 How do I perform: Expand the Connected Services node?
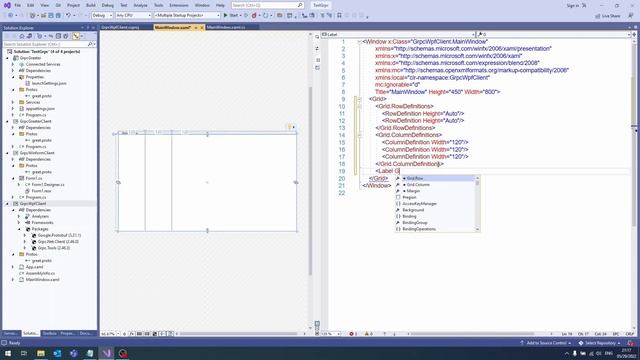click(13, 64)
